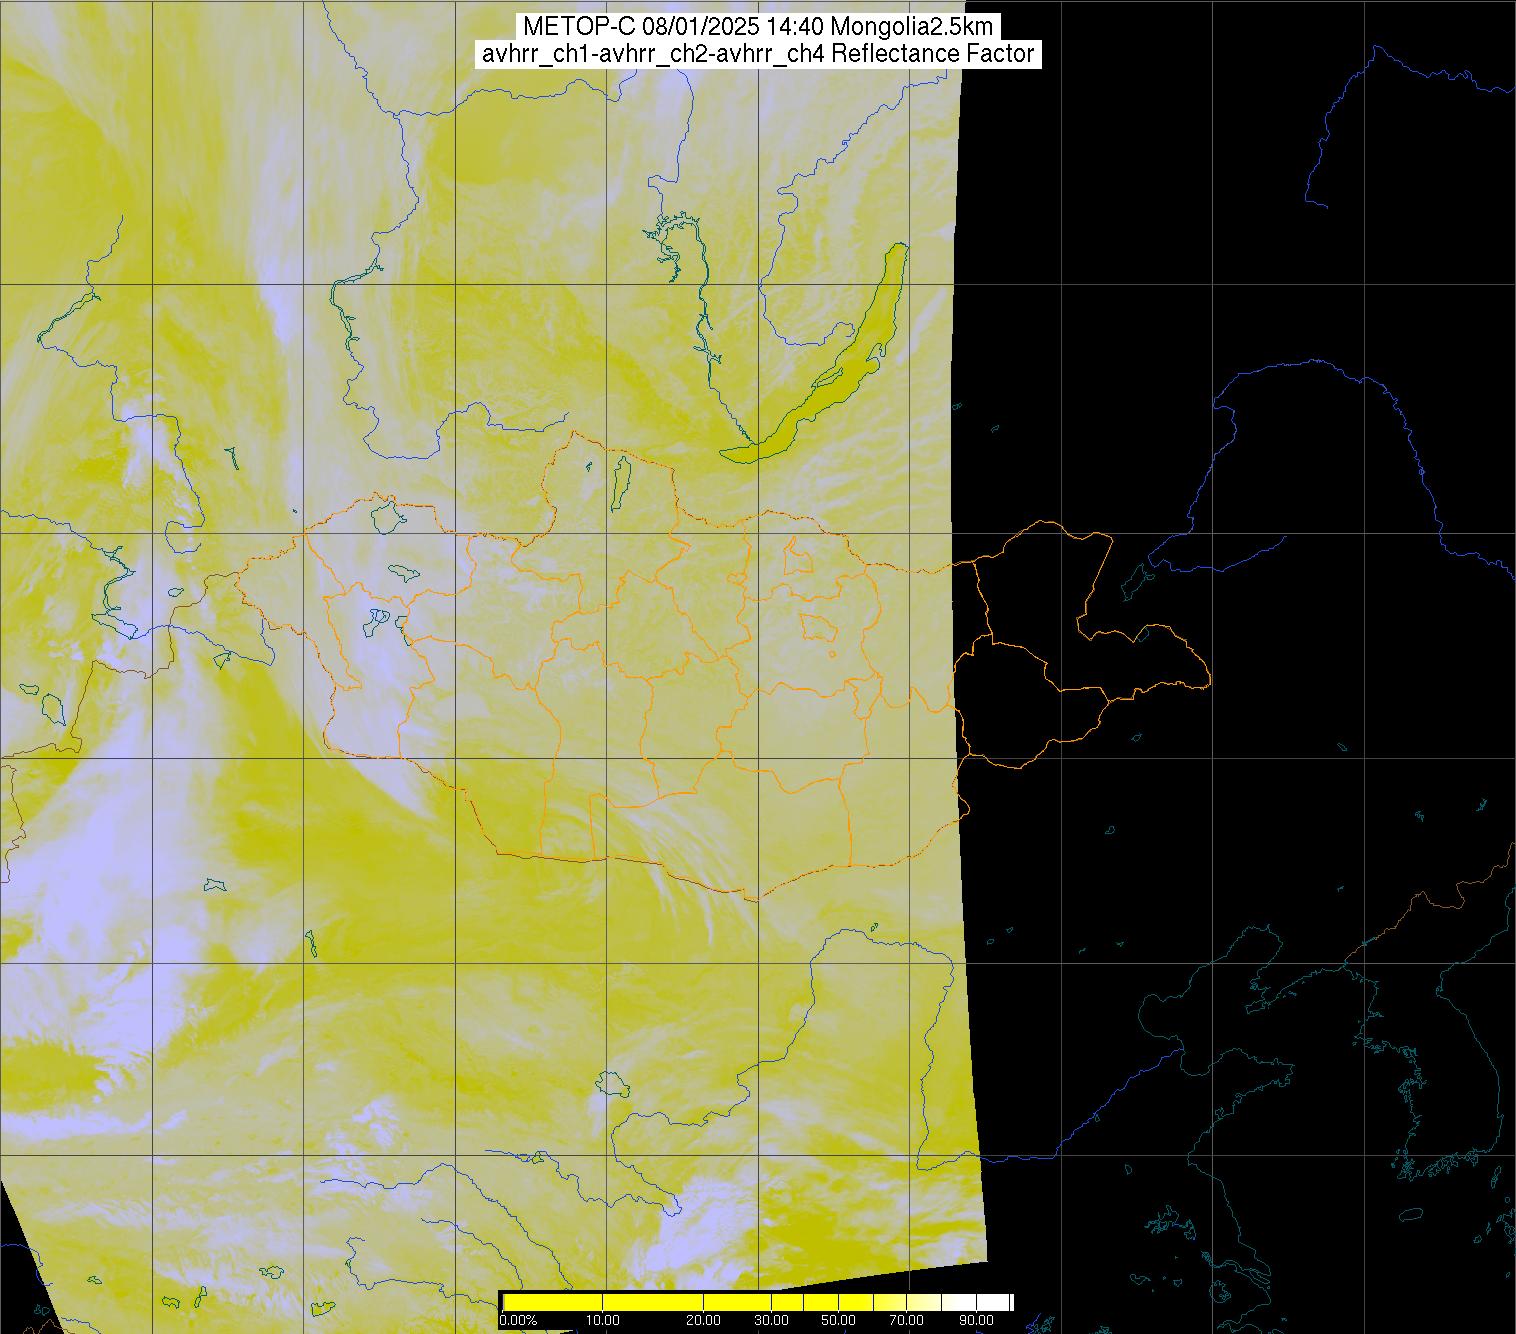Click the '50.00' color scale label
This screenshot has height=1334, width=1516.
click(x=839, y=1322)
